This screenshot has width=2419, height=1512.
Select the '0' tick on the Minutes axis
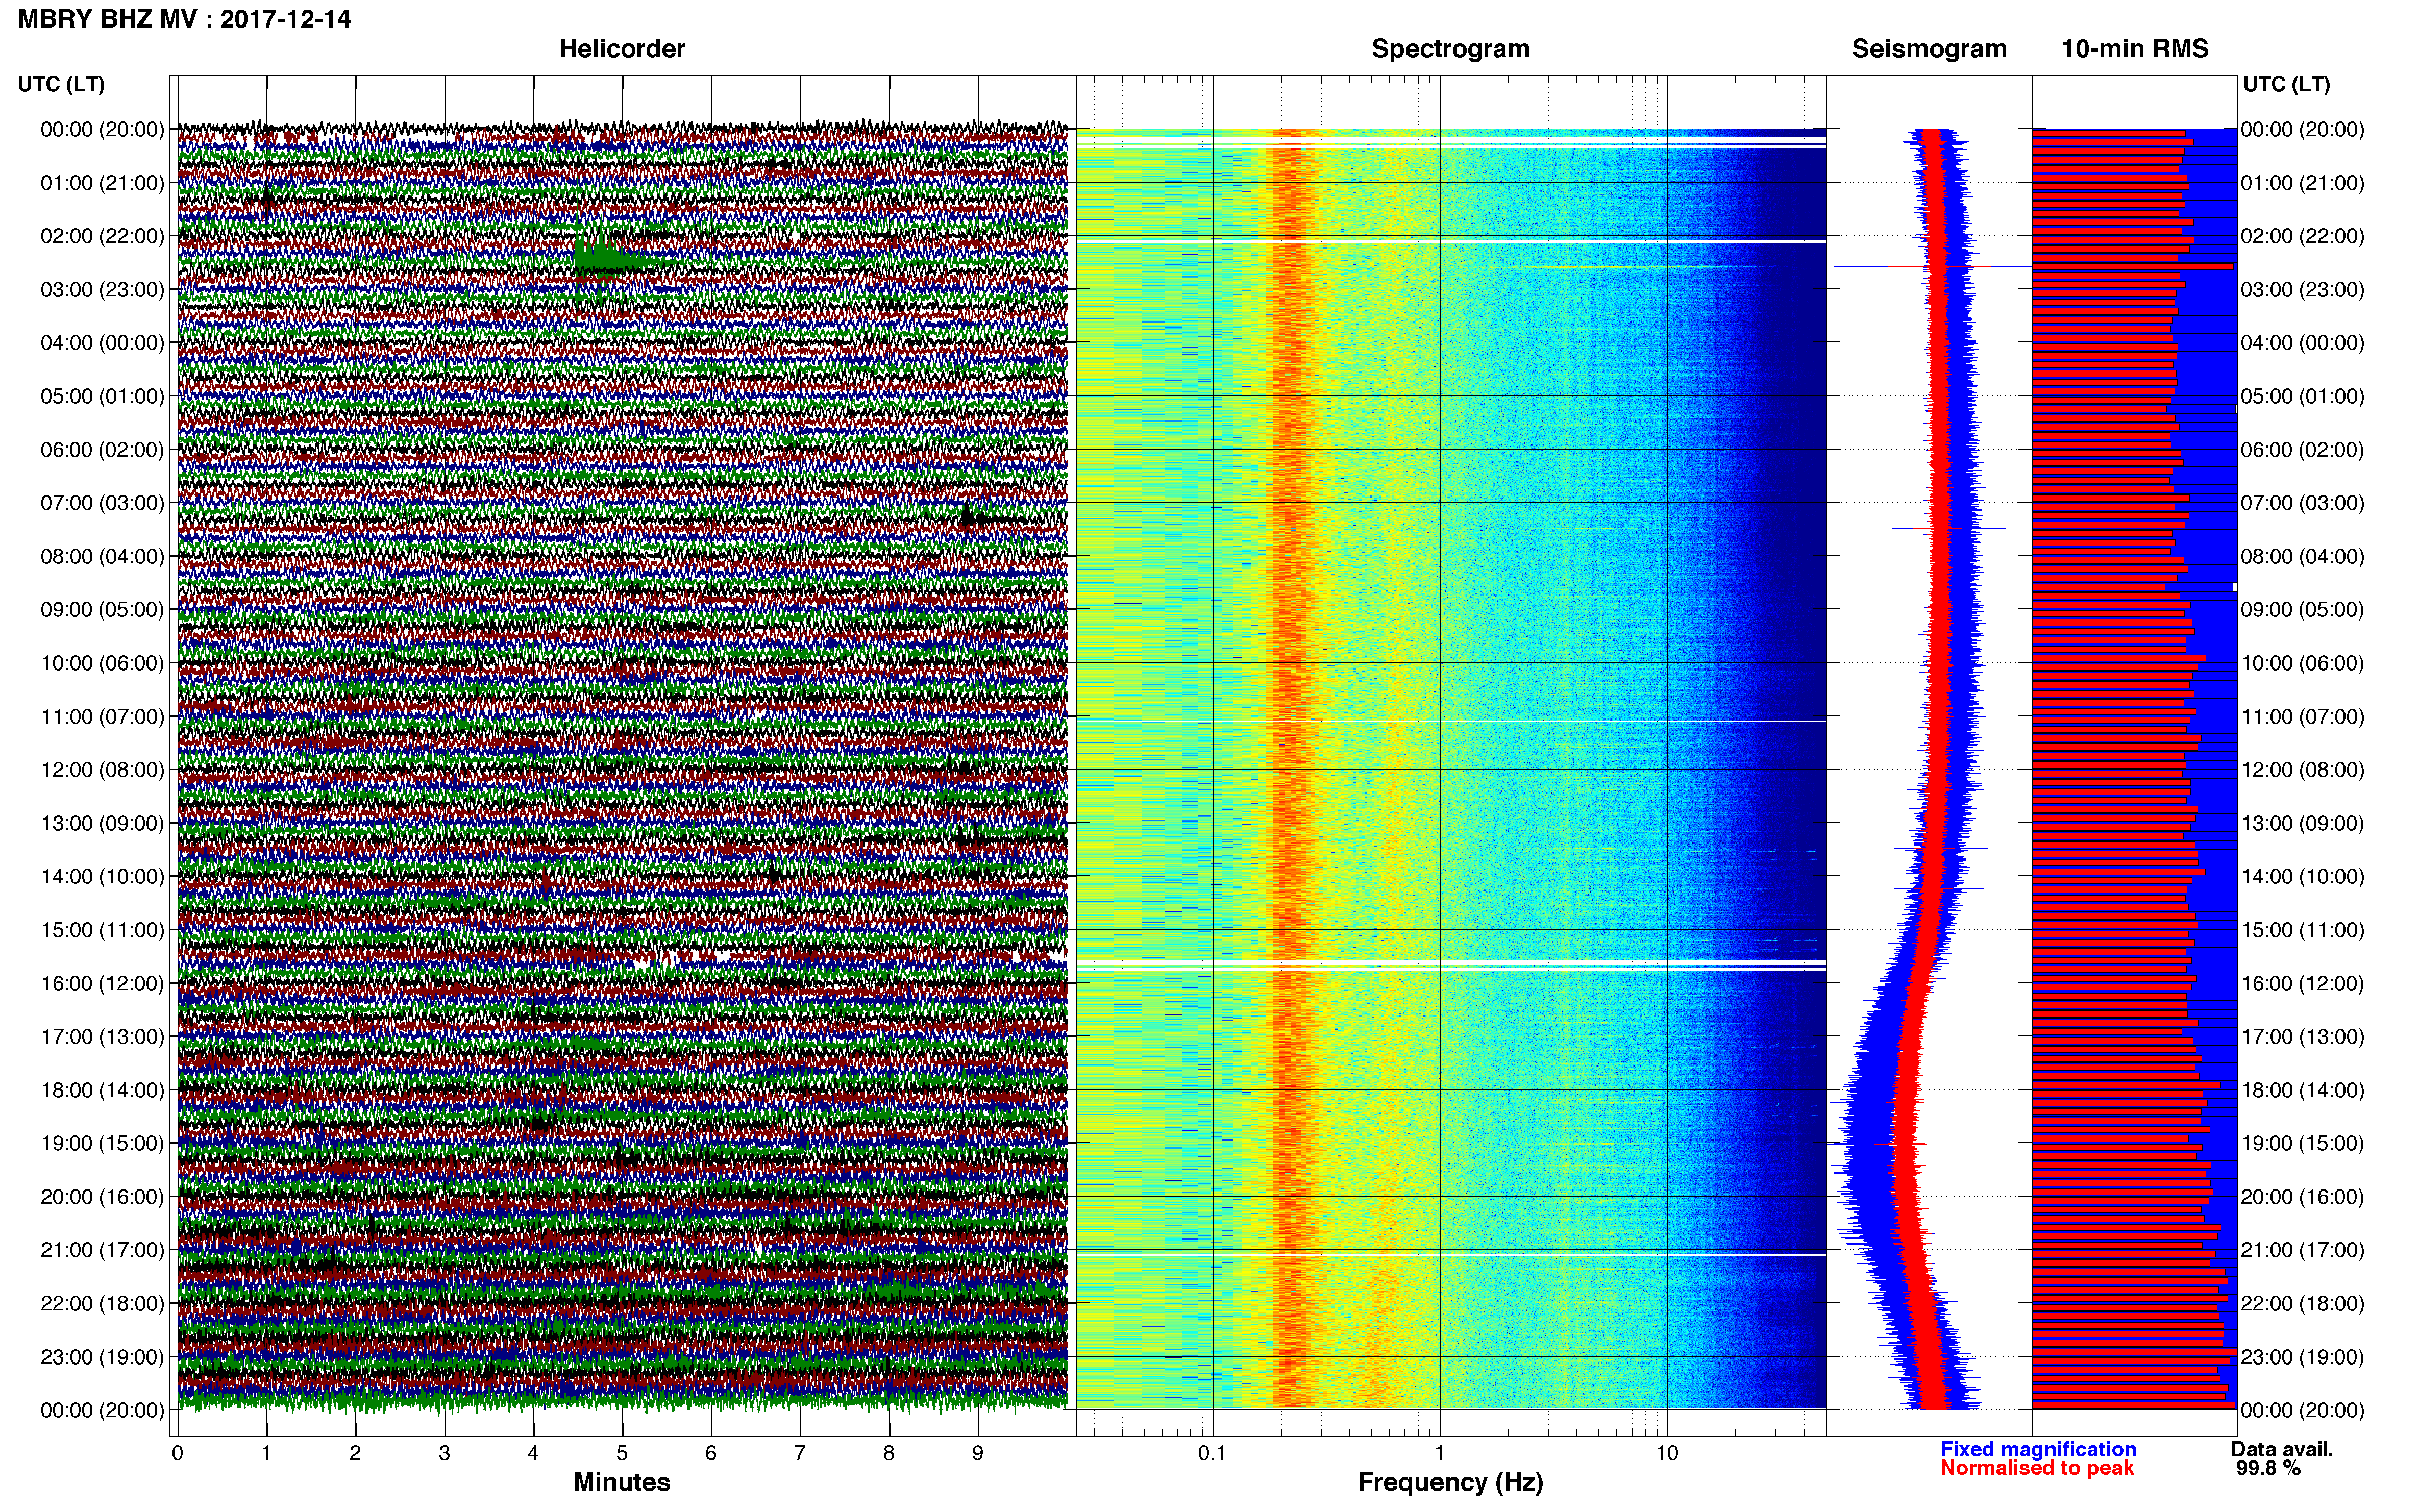click(x=178, y=1453)
